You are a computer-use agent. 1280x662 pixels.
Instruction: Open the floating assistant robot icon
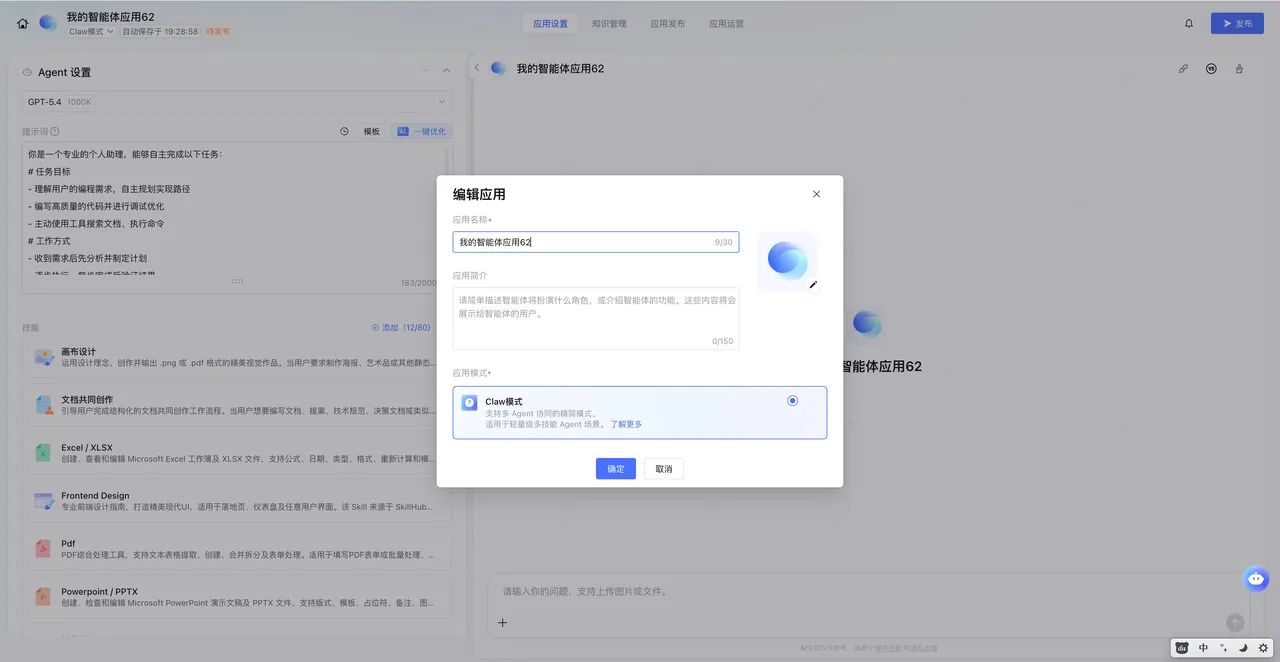pos(1257,579)
